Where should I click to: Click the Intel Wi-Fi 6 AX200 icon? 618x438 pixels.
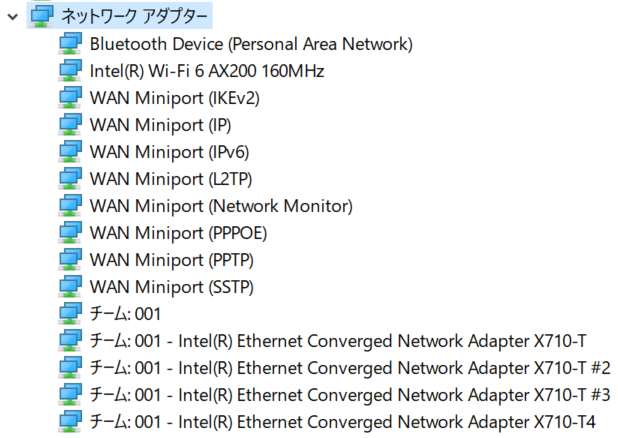[x=71, y=71]
